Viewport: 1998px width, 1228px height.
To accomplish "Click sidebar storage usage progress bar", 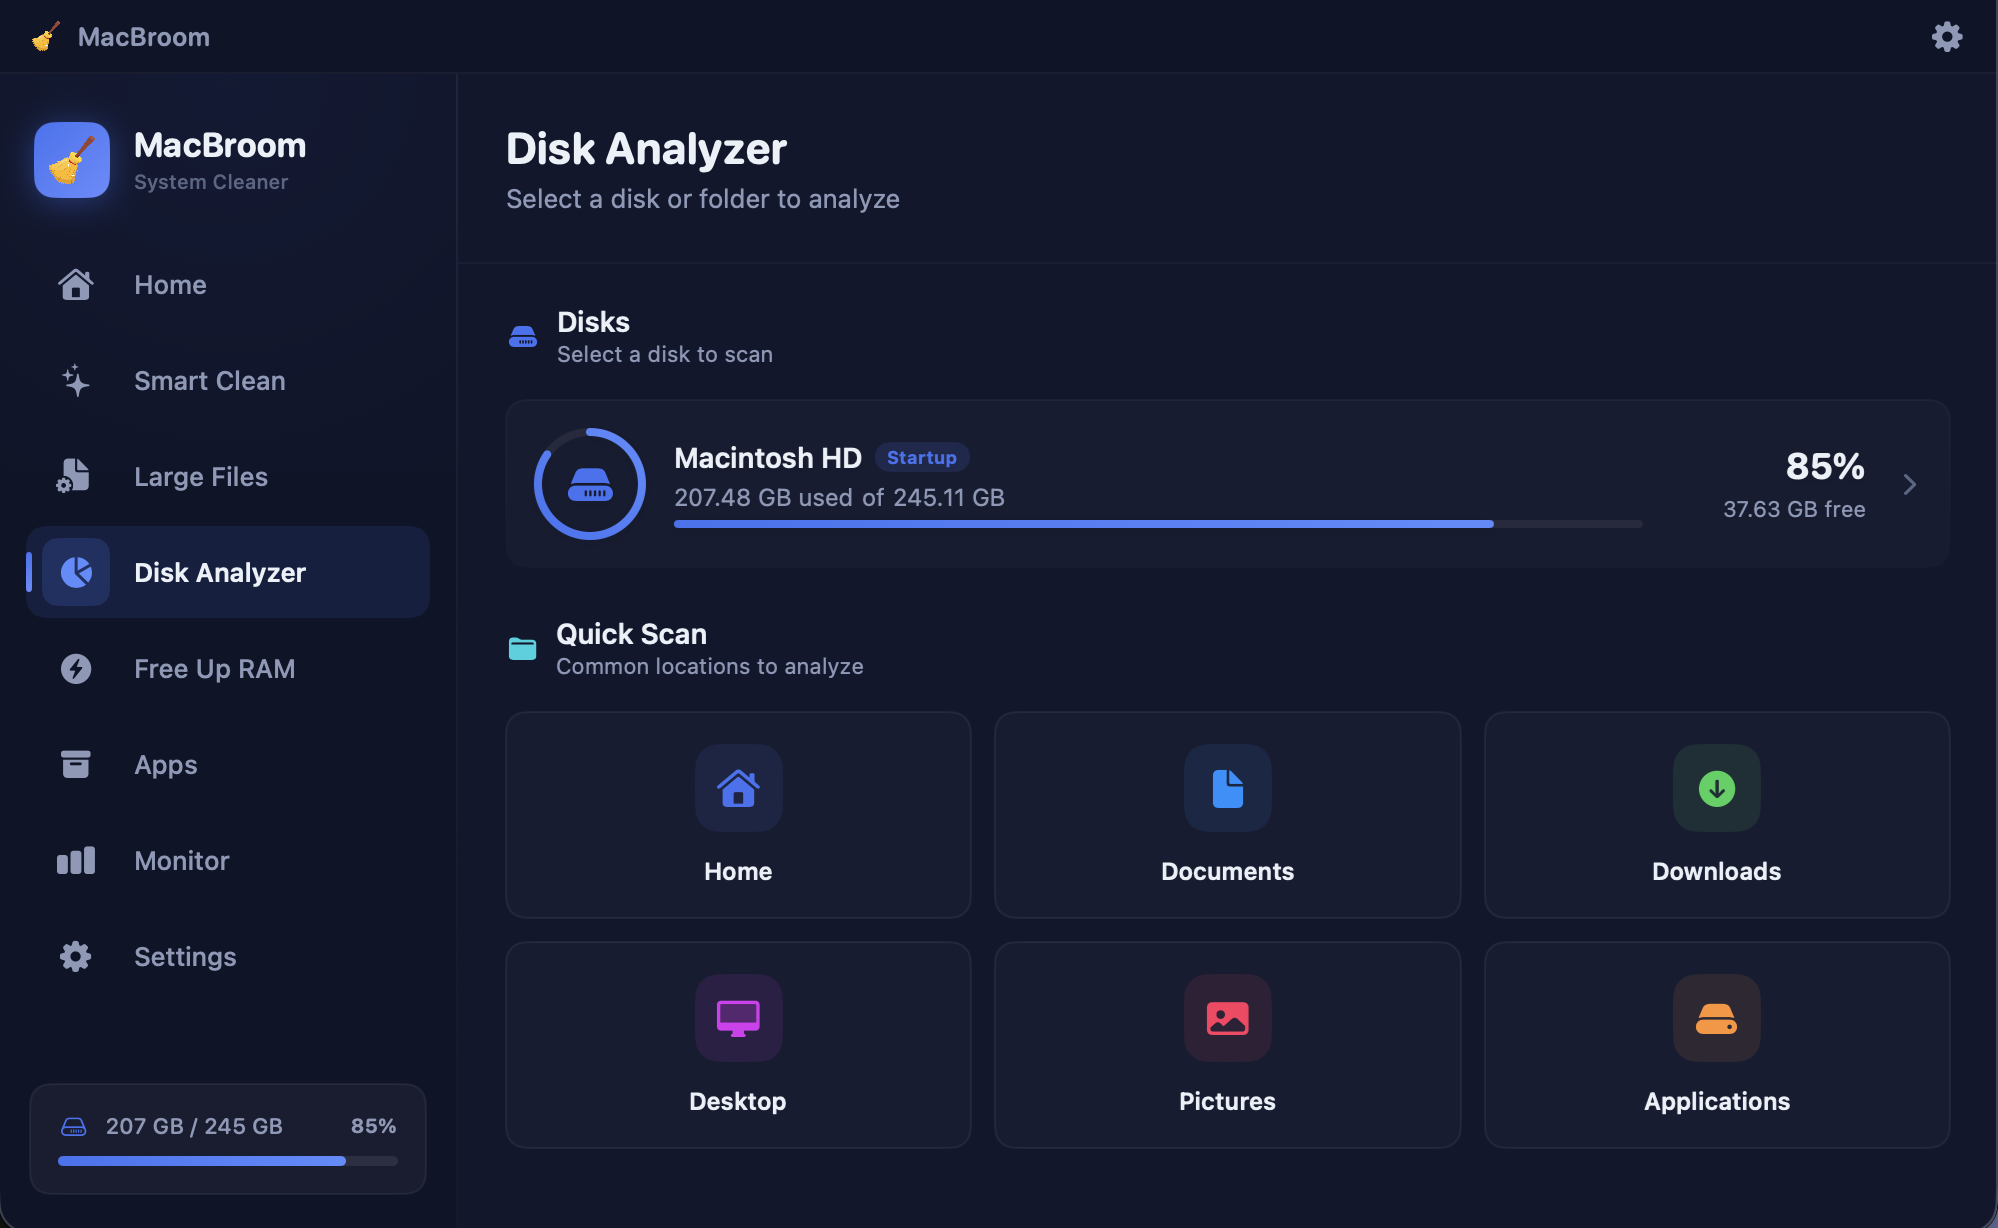I will point(228,1161).
